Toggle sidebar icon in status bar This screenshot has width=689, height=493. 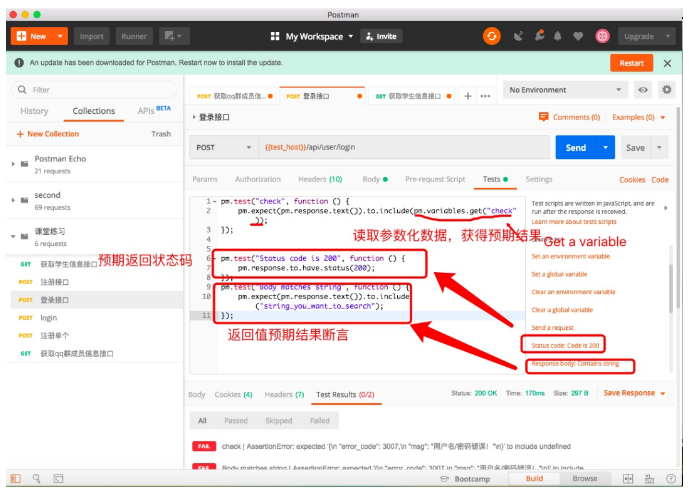16,478
